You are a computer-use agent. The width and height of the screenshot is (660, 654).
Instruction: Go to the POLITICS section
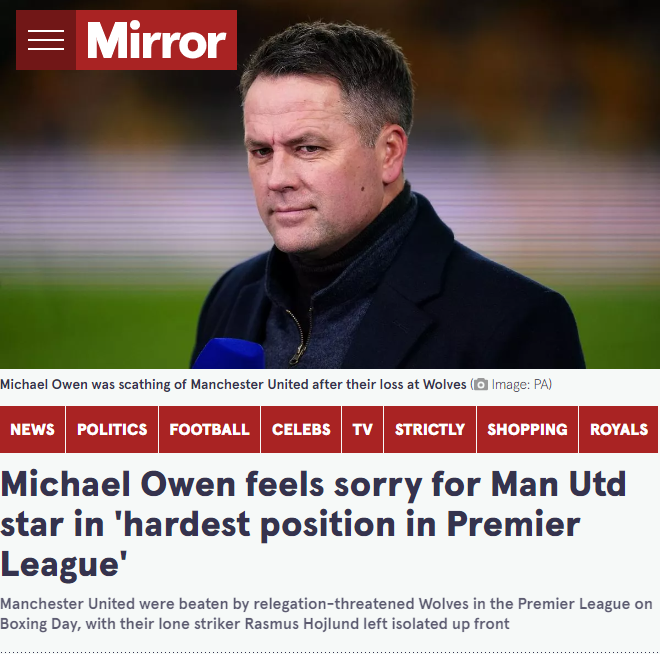pyautogui.click(x=112, y=429)
